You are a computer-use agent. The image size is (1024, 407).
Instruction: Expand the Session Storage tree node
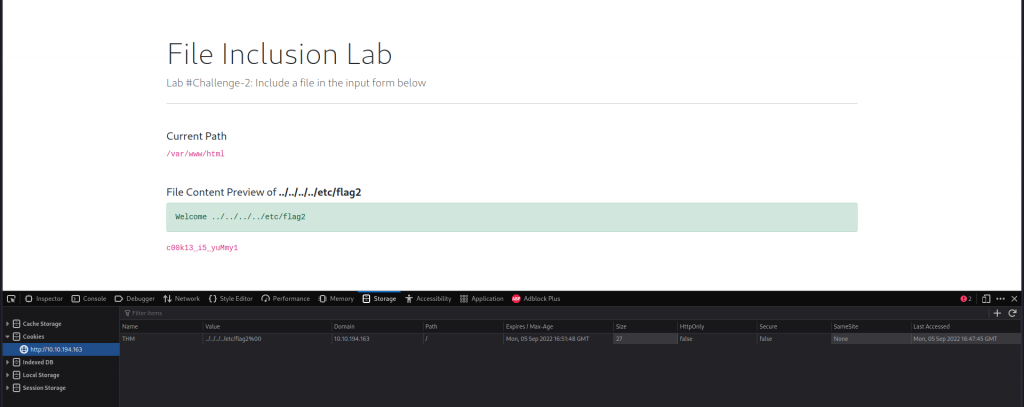[7, 388]
